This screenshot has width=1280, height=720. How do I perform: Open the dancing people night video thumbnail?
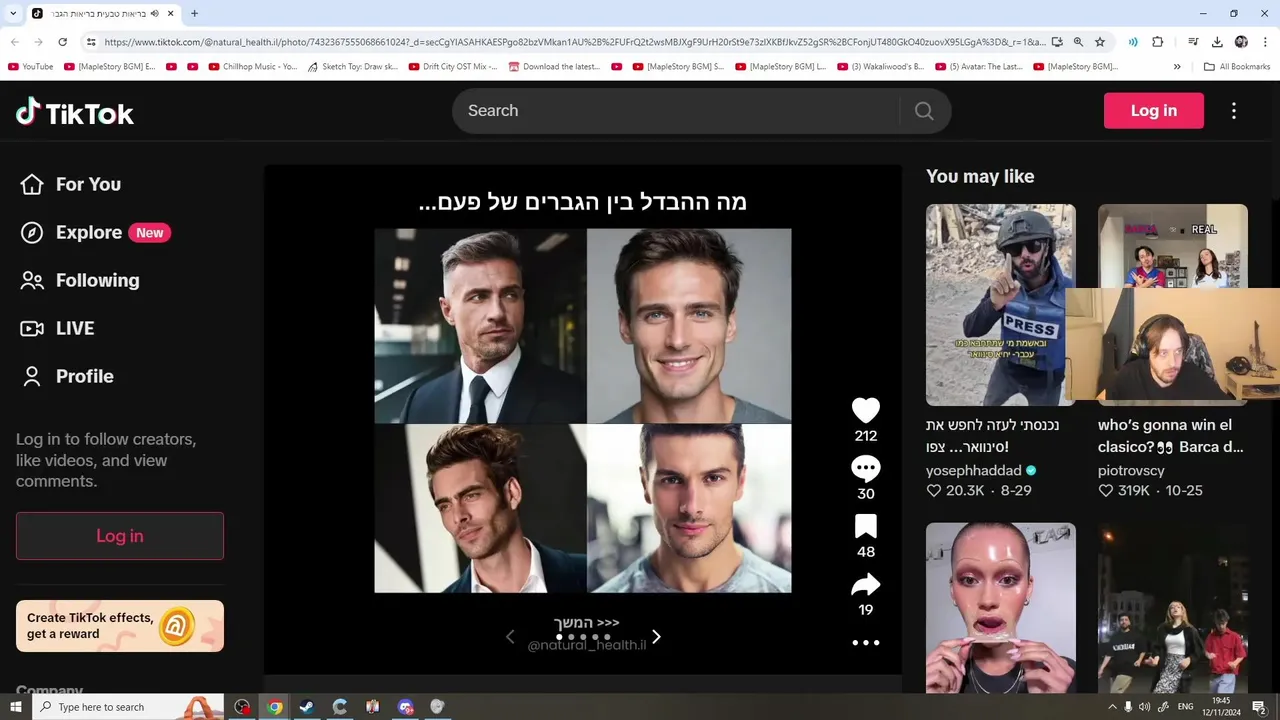pos(1173,607)
